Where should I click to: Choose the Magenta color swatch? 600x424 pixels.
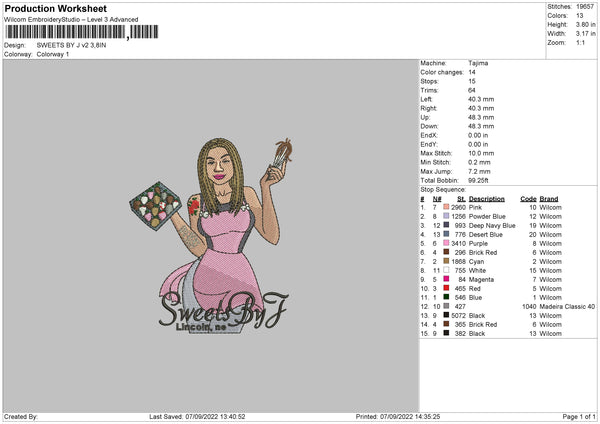[446, 279]
